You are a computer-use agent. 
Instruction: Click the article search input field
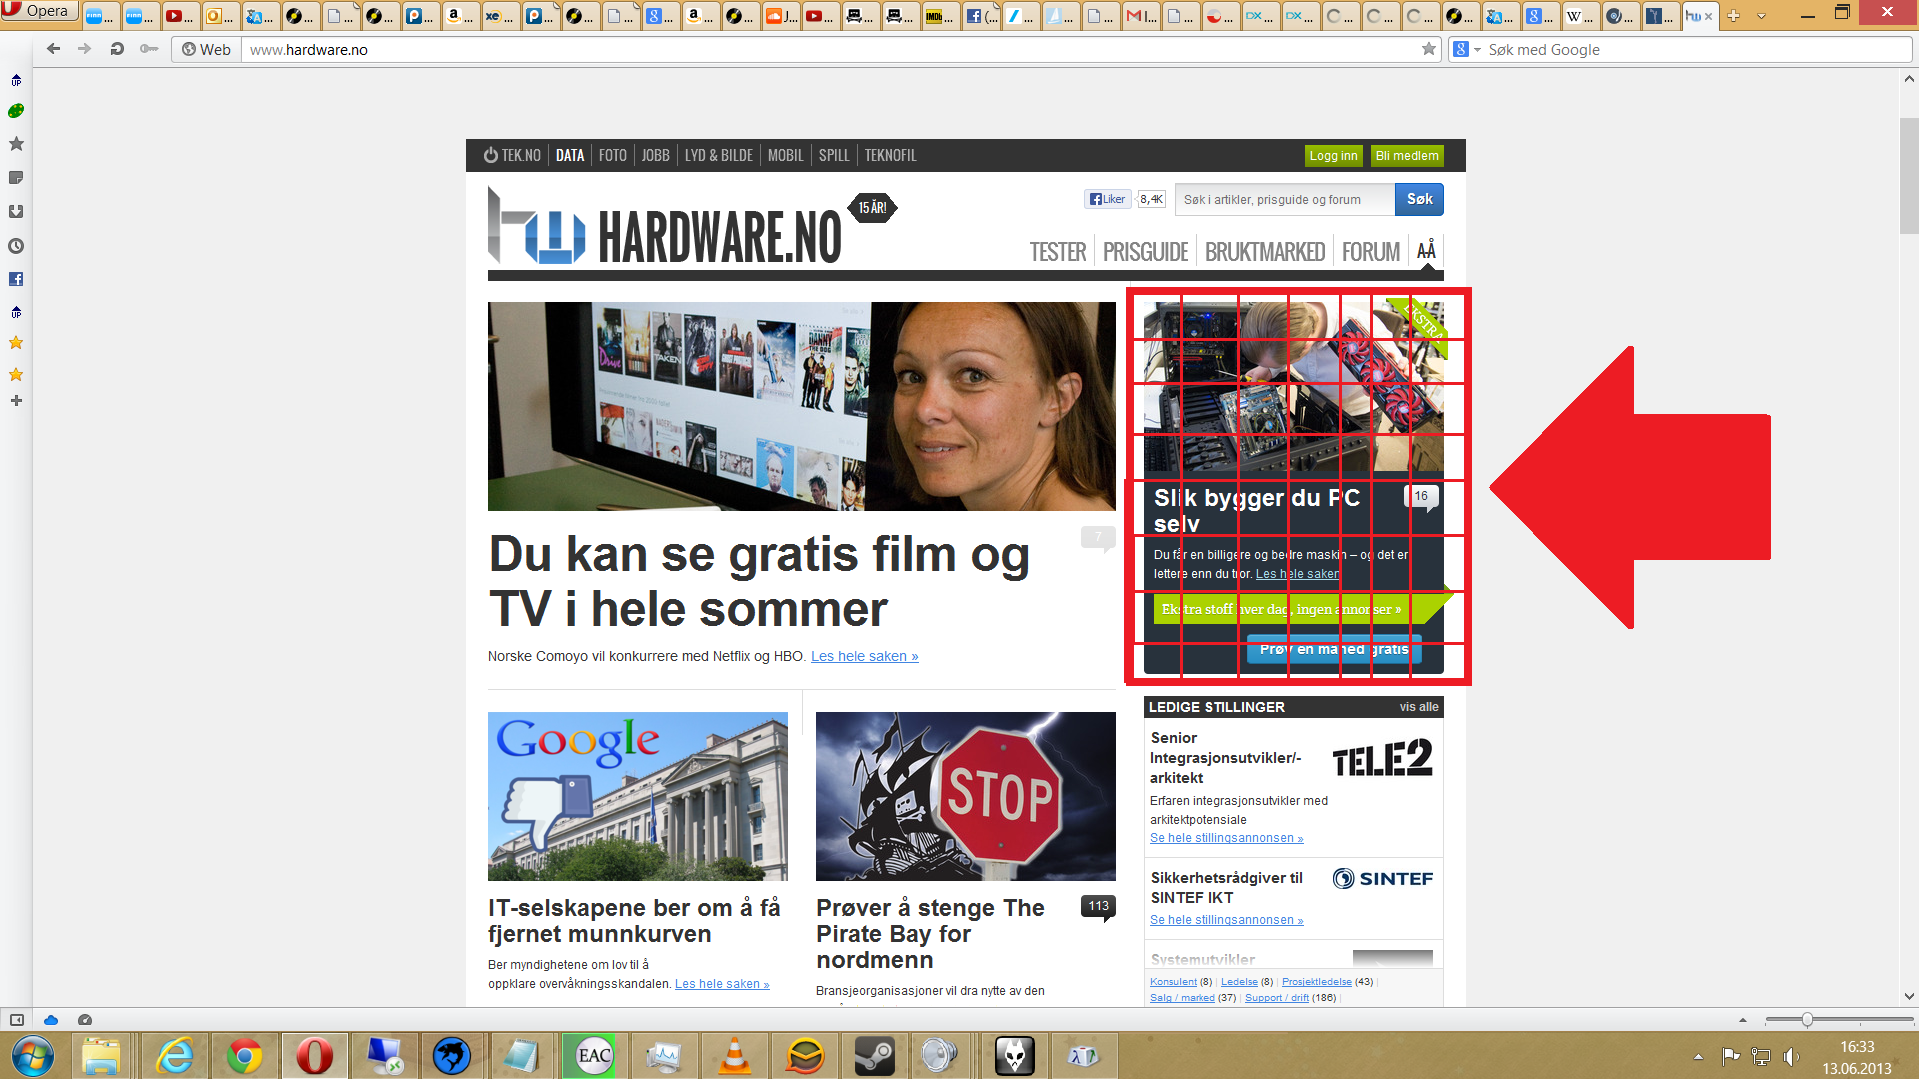point(1285,199)
